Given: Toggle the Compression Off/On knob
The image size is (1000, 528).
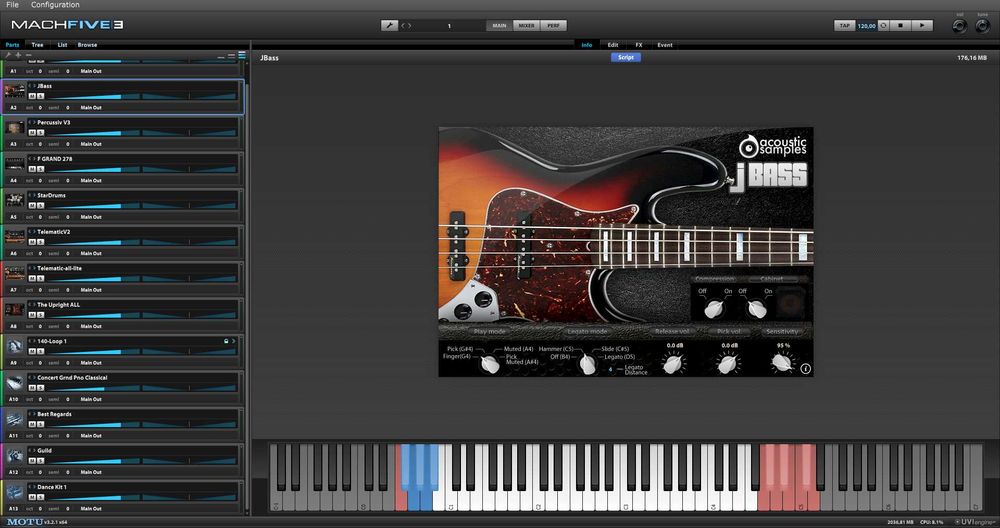Looking at the screenshot, I should (x=714, y=309).
